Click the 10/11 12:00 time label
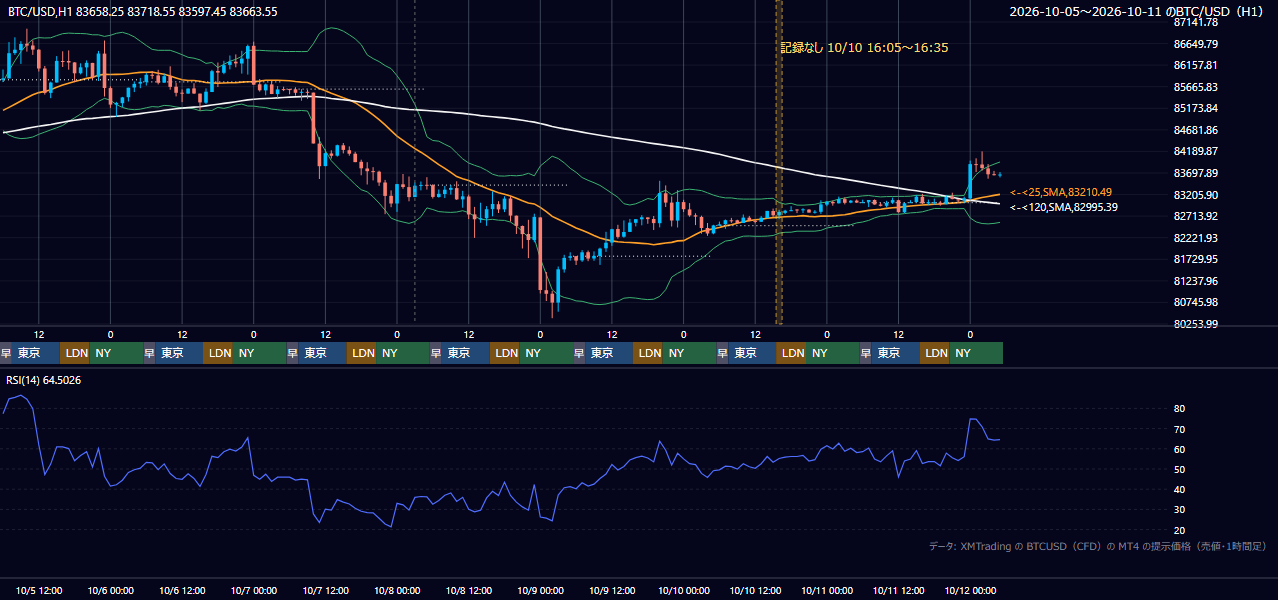Image resolution: width=1278 pixels, height=600 pixels. 900,590
